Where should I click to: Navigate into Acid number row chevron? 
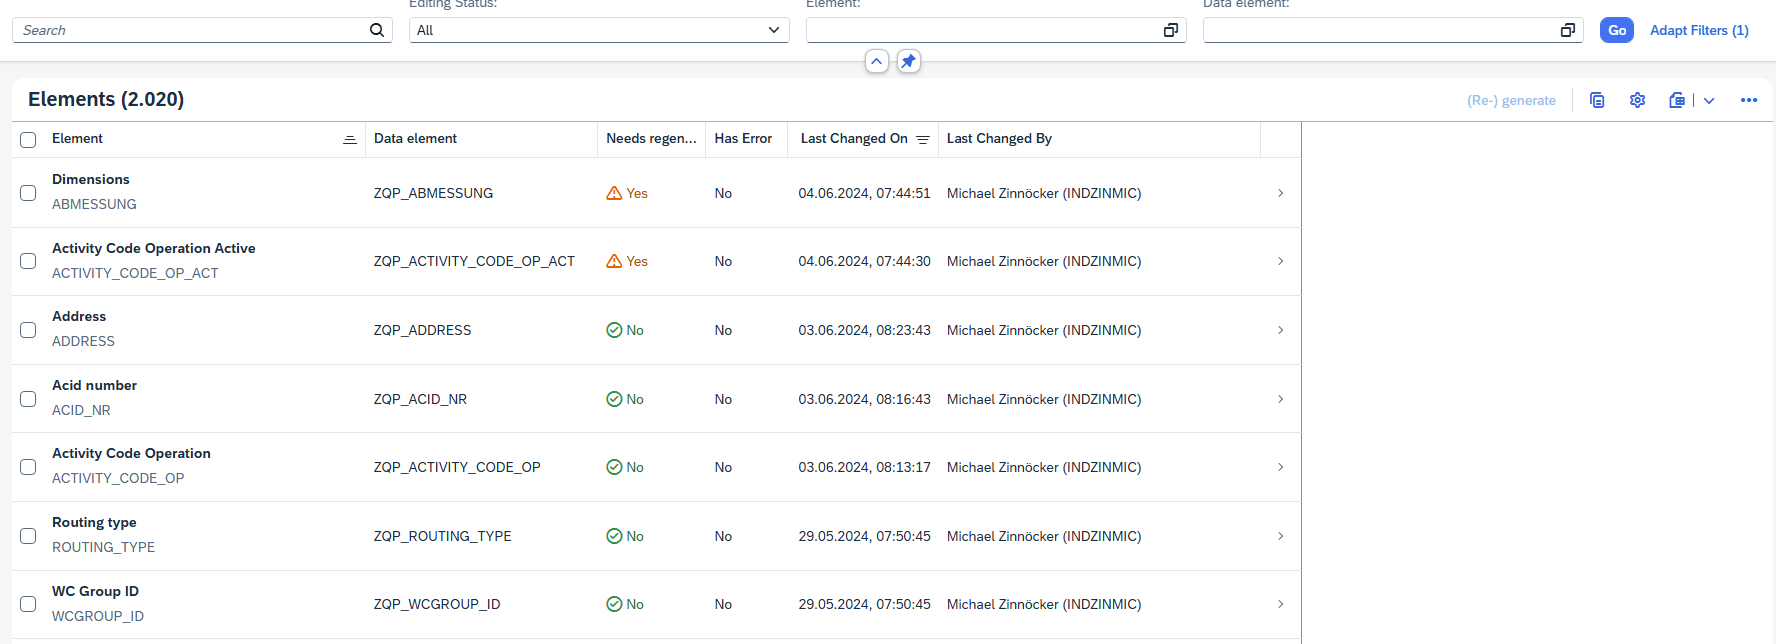pyautogui.click(x=1280, y=399)
